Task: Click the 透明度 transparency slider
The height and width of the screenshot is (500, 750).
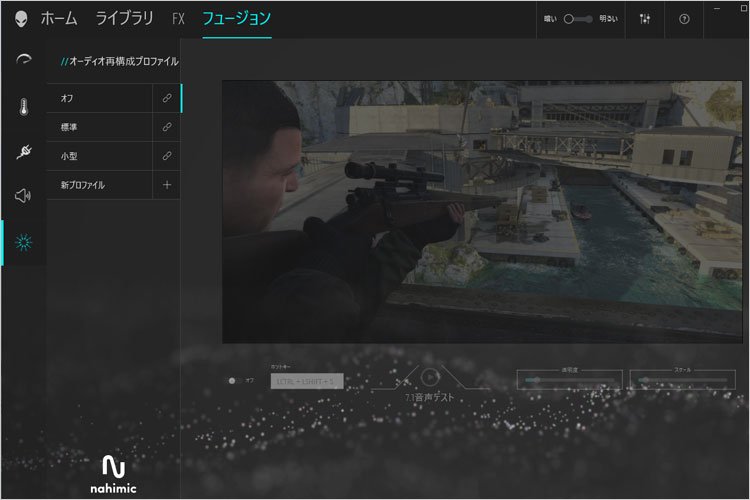Action: coord(569,380)
